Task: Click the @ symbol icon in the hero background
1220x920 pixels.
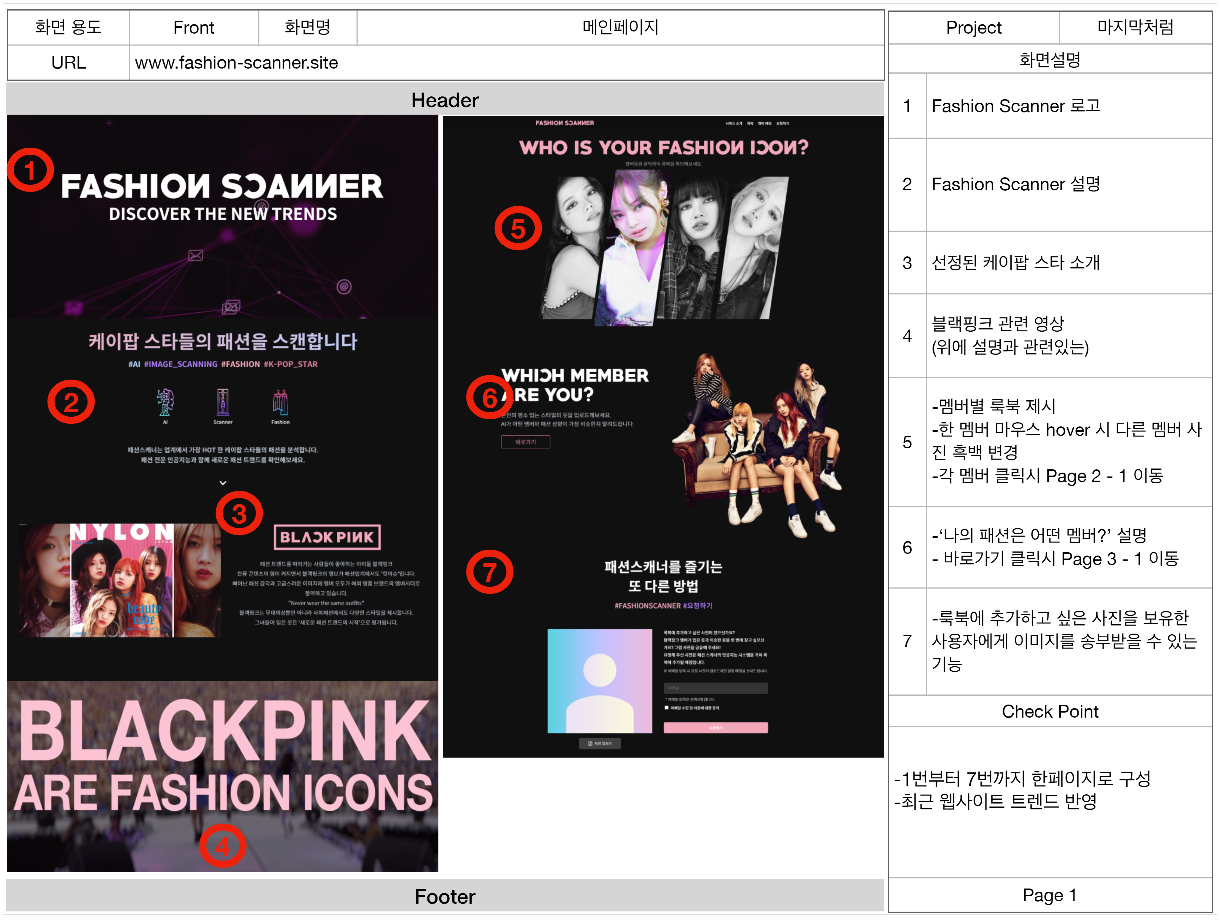Action: pos(344,287)
